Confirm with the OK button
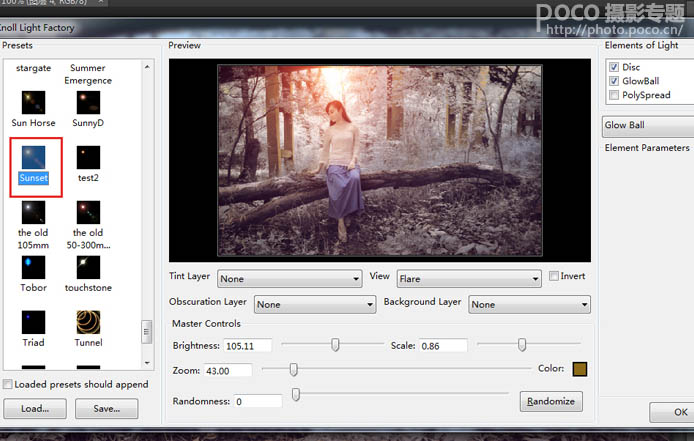This screenshot has width=694, height=441. pos(673,412)
